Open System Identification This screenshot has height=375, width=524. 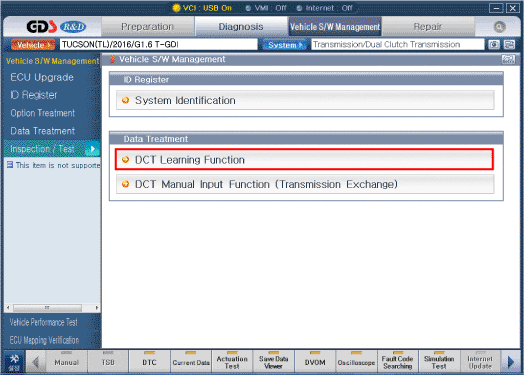(305, 100)
